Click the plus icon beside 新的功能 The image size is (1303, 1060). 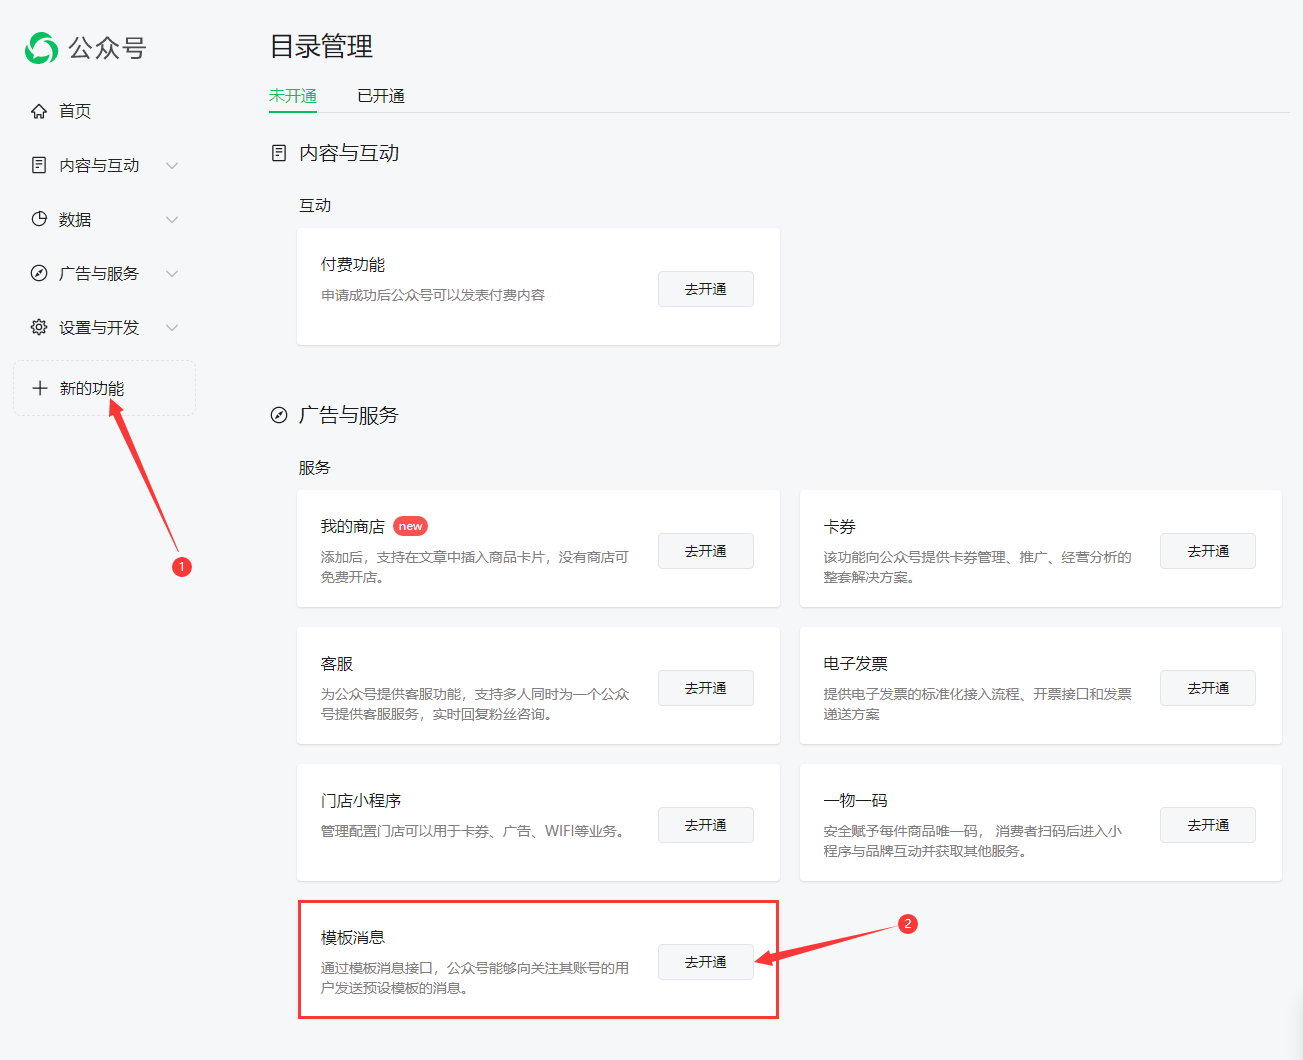tap(40, 388)
